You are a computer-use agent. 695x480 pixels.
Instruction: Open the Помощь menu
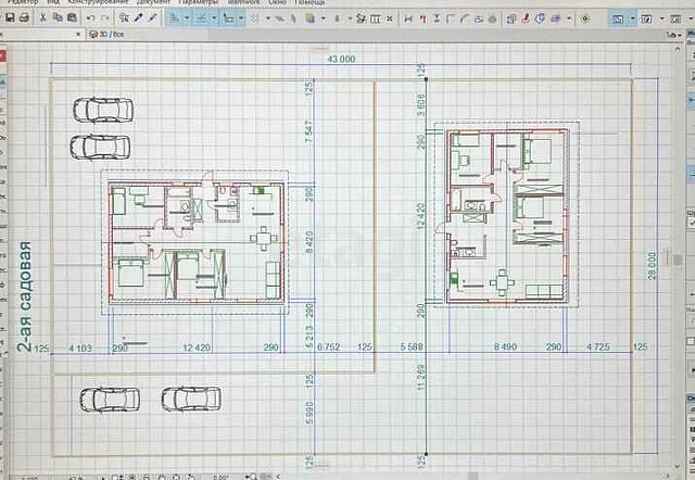pyautogui.click(x=312, y=4)
